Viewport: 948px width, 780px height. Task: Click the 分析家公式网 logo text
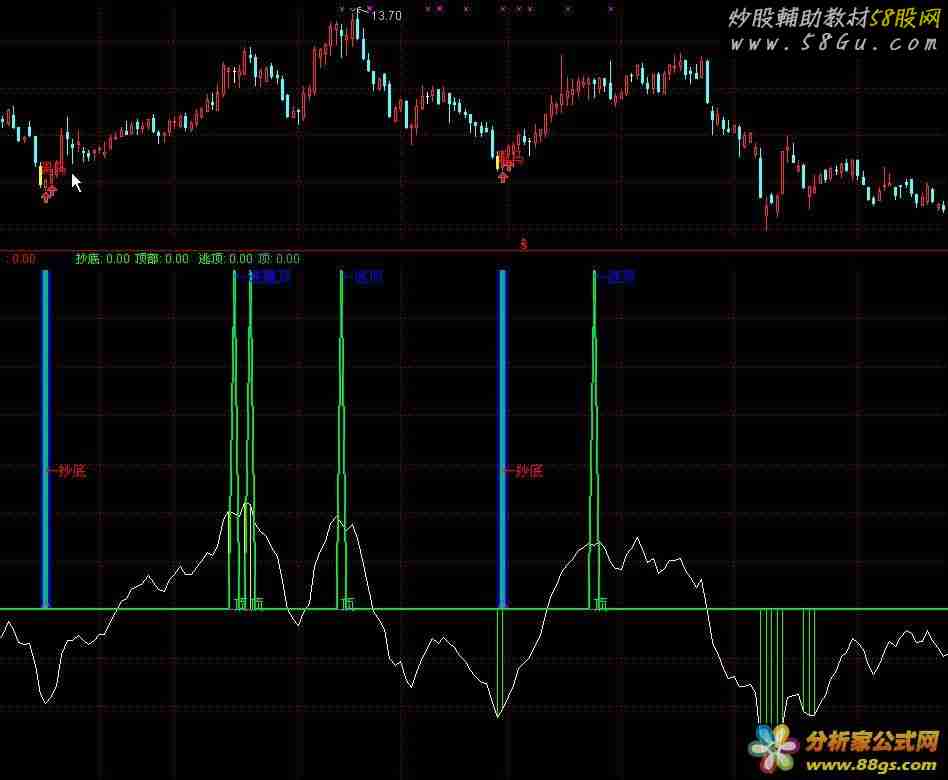[872, 742]
